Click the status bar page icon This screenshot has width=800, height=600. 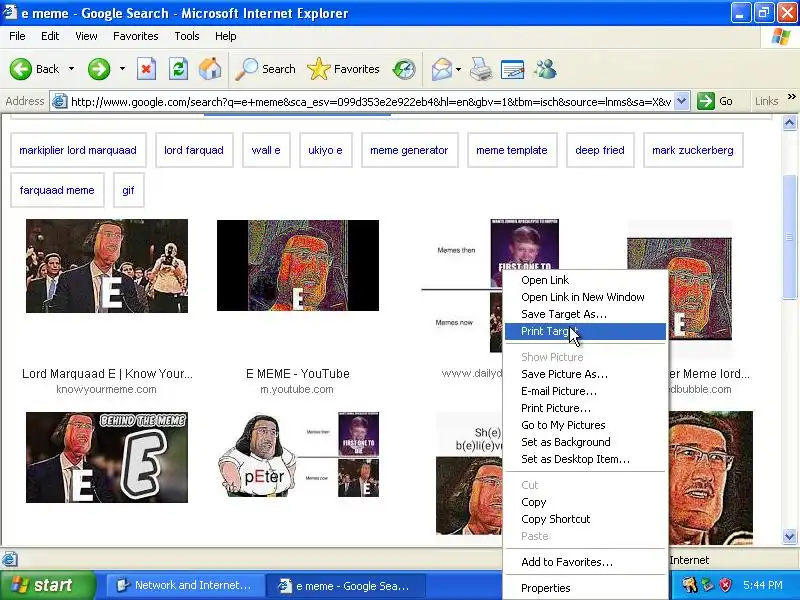click(10, 559)
